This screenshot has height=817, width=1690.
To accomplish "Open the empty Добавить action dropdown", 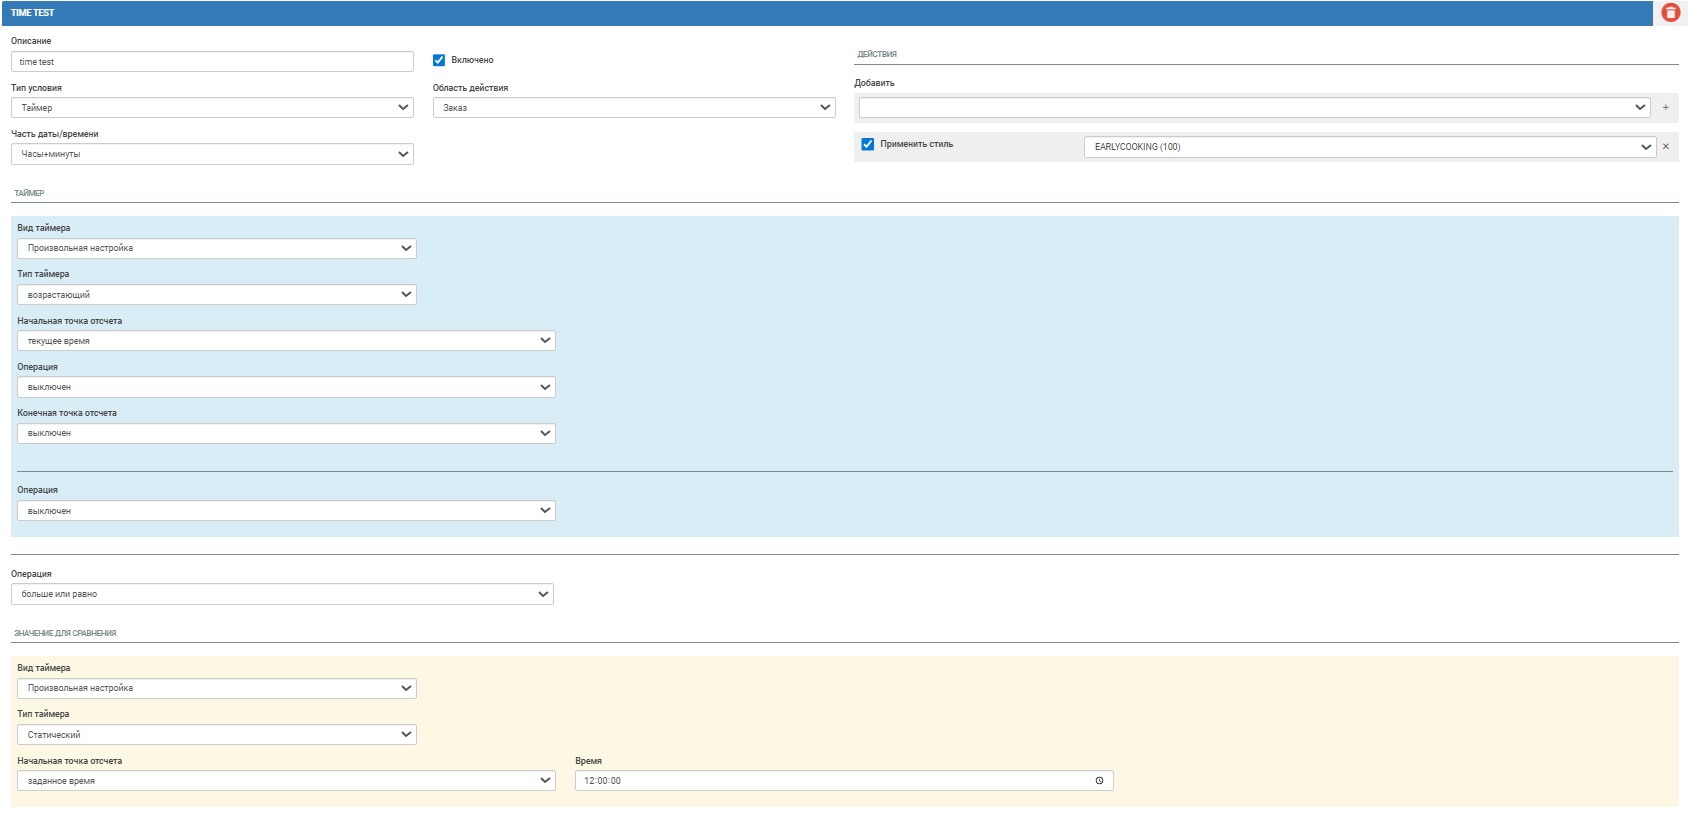I will 1254,108.
